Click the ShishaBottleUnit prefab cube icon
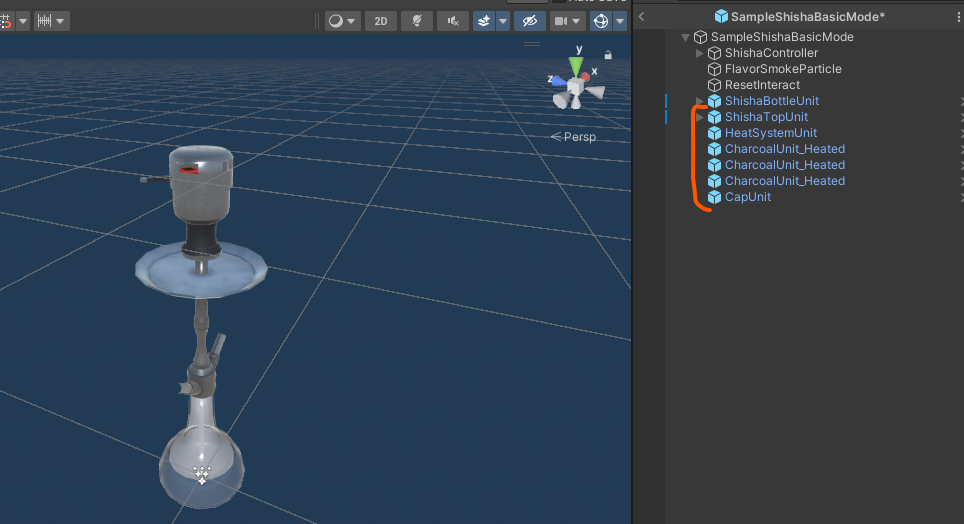The width and height of the screenshot is (964, 524). click(714, 101)
